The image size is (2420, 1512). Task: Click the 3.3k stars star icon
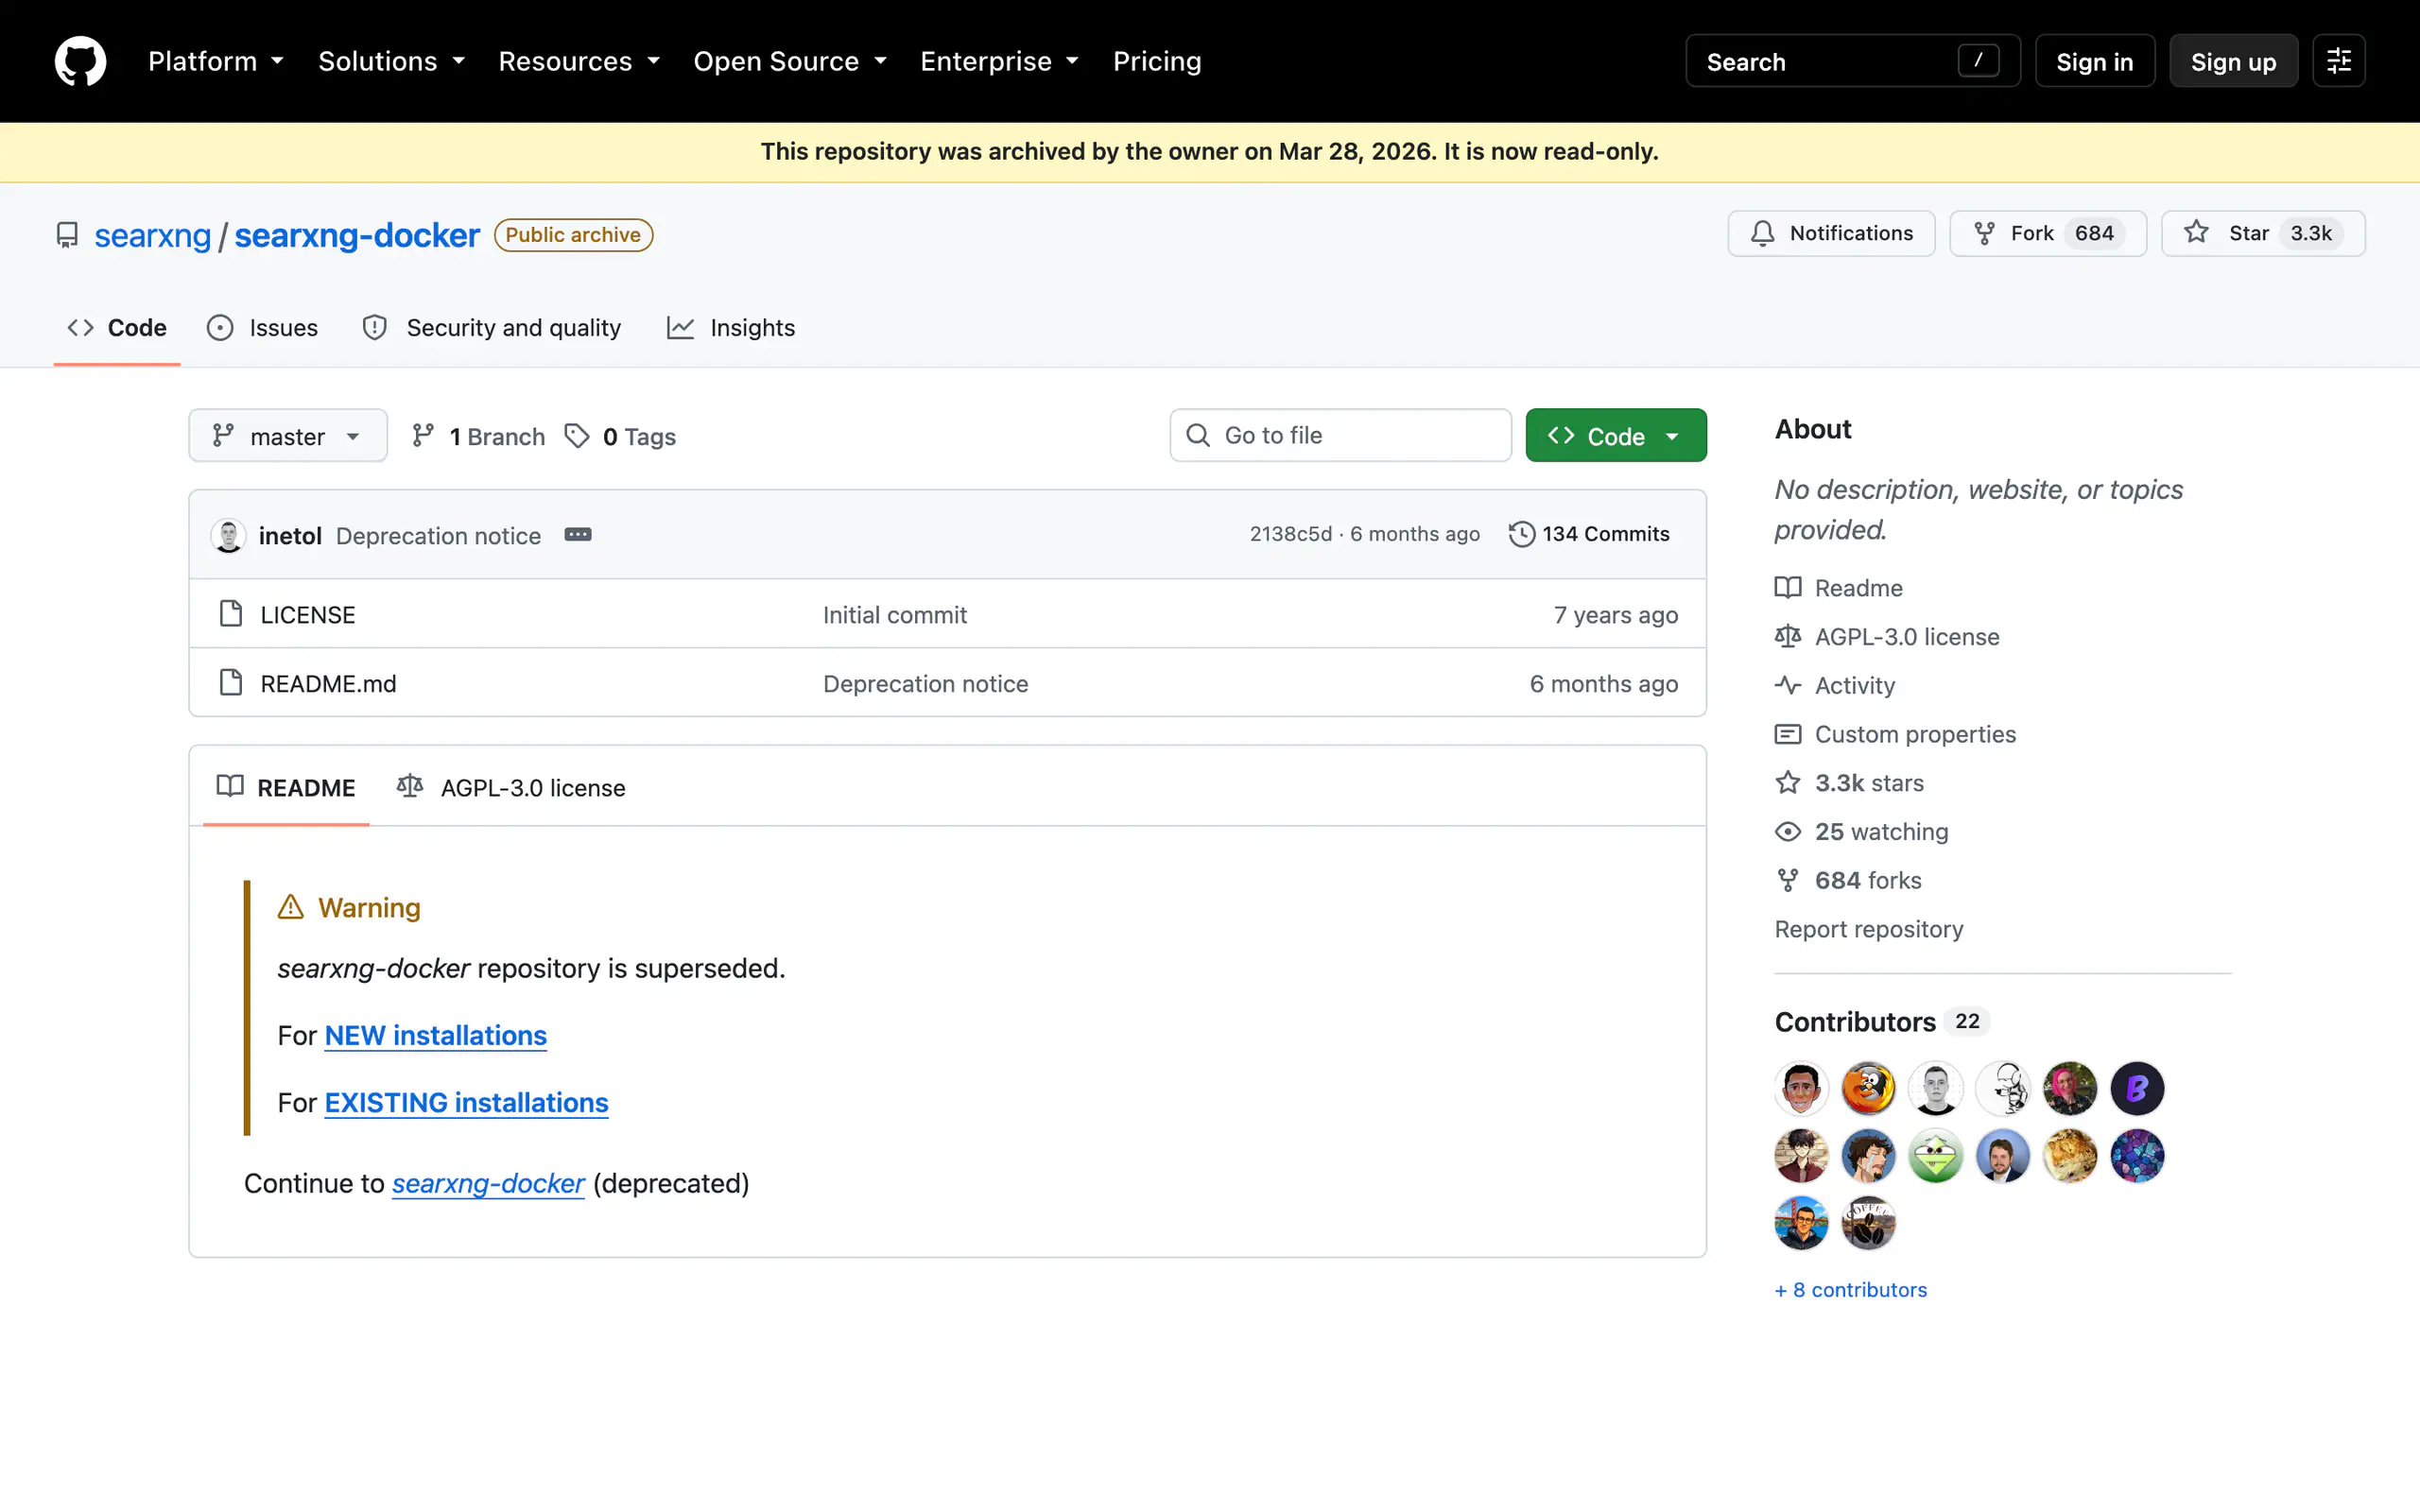pyautogui.click(x=1787, y=782)
